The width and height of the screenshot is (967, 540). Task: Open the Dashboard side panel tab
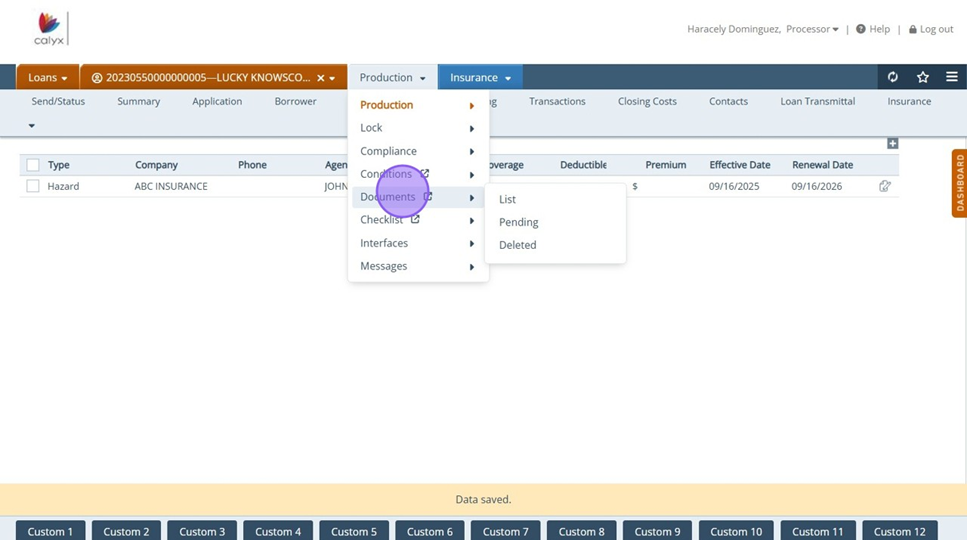pyautogui.click(x=959, y=183)
